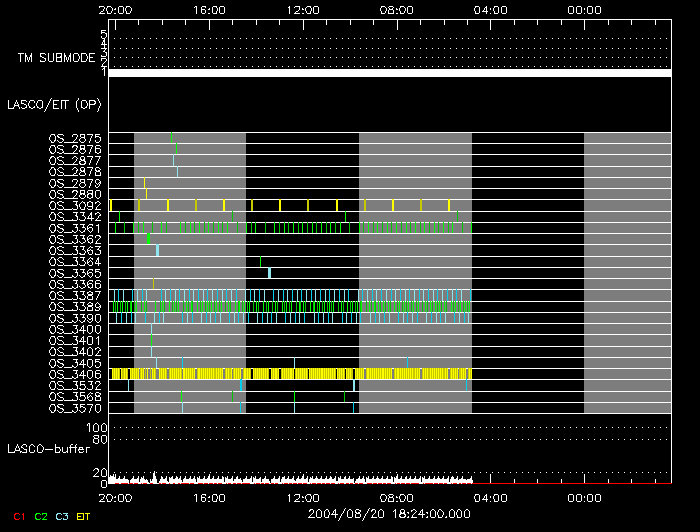Click the white TM SUBMODE status bar
The height and width of the screenshot is (532, 700).
point(389,73)
